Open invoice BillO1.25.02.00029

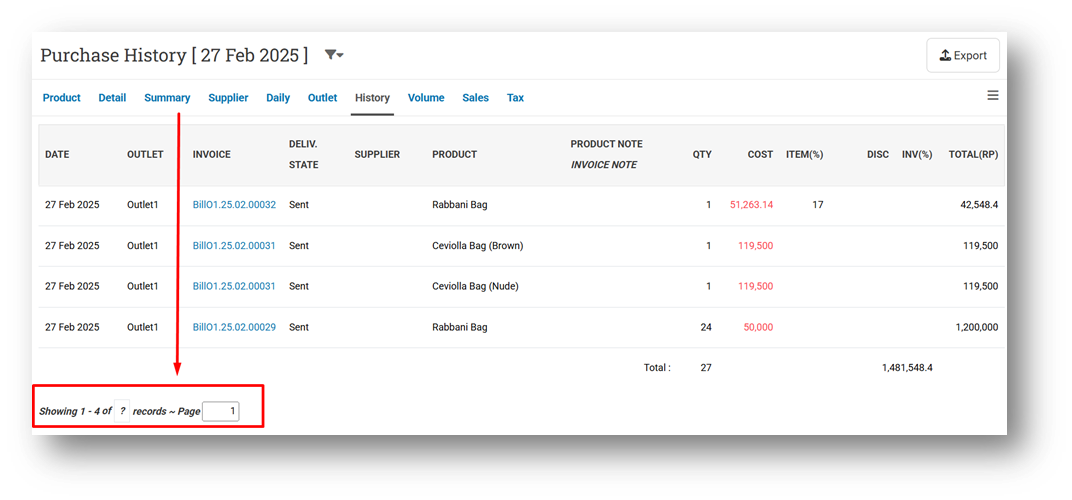(234, 327)
